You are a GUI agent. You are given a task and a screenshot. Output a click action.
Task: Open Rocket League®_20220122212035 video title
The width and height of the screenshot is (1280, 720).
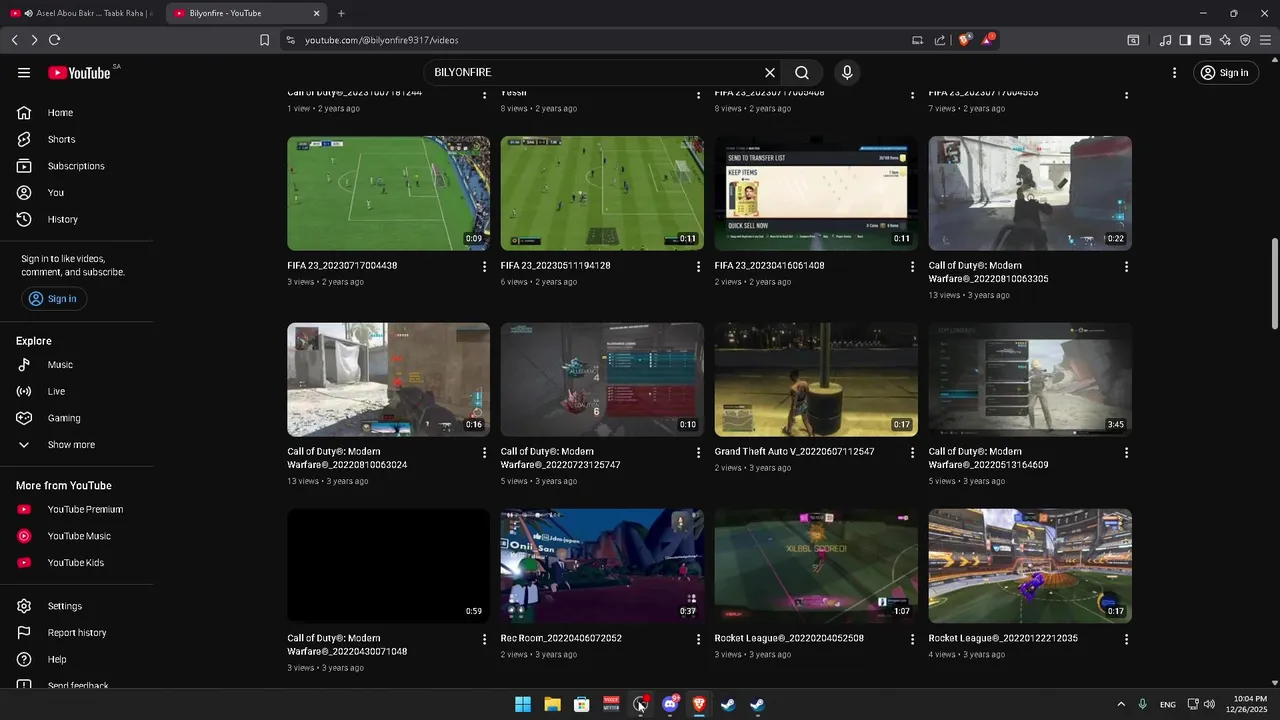pyautogui.click(x=1003, y=638)
